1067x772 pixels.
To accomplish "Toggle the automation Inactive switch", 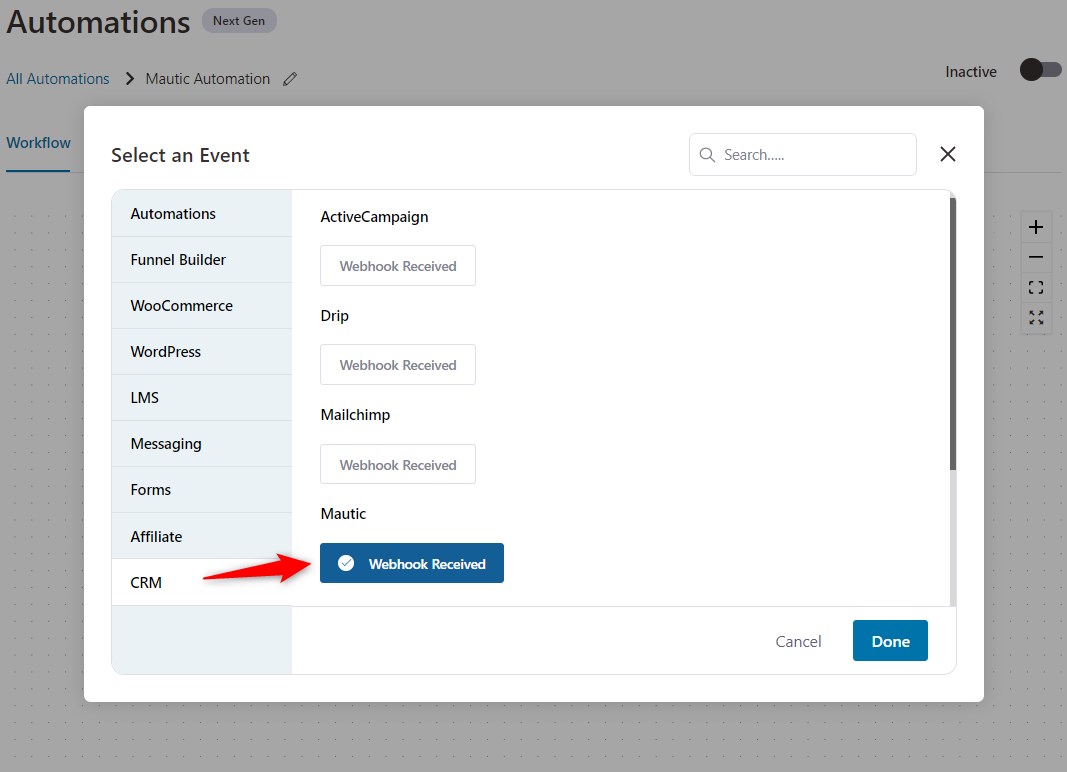I will (x=1040, y=70).
